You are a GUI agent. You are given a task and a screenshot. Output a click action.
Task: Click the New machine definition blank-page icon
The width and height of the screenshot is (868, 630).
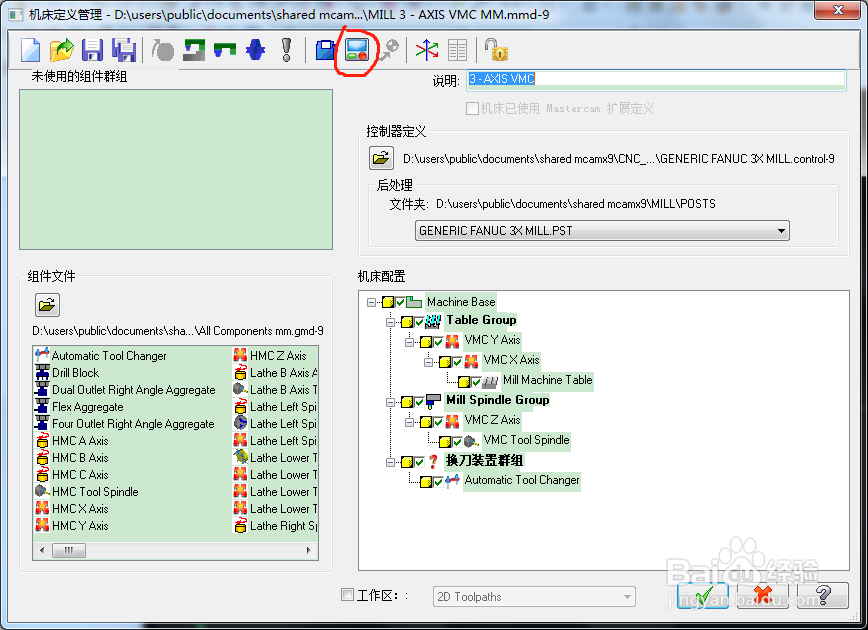click(x=30, y=50)
